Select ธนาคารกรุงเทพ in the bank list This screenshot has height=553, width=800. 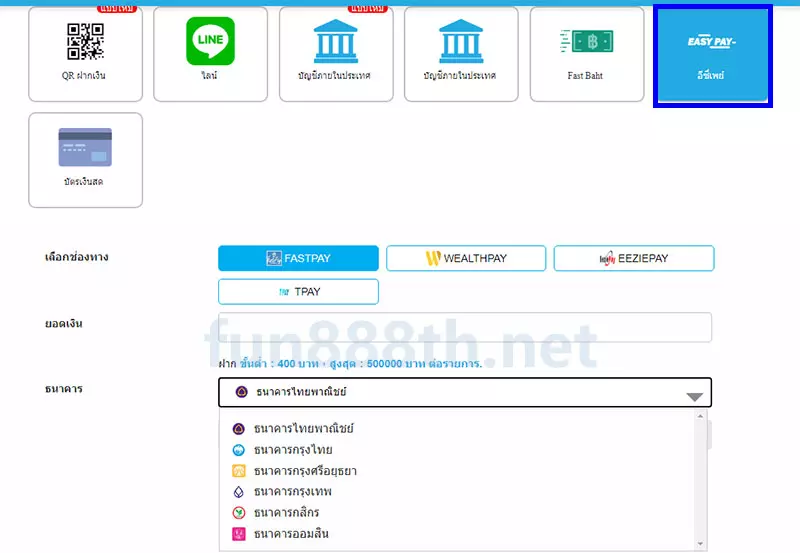pyautogui.click(x=293, y=492)
